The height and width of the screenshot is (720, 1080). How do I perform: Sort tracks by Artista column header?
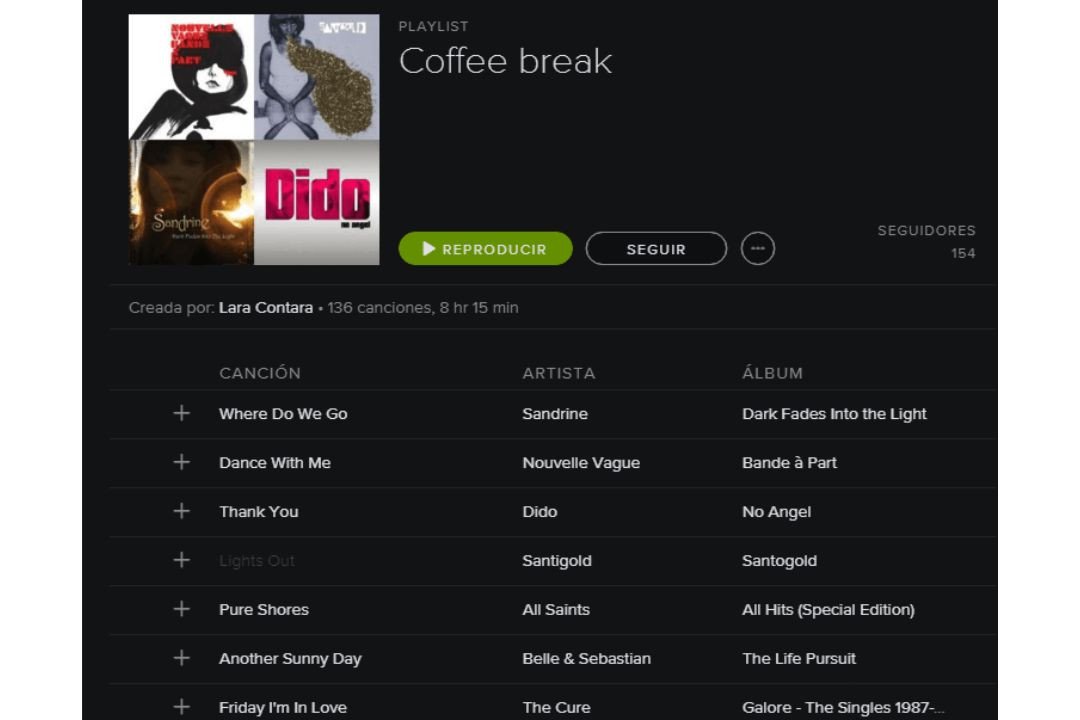coord(559,373)
